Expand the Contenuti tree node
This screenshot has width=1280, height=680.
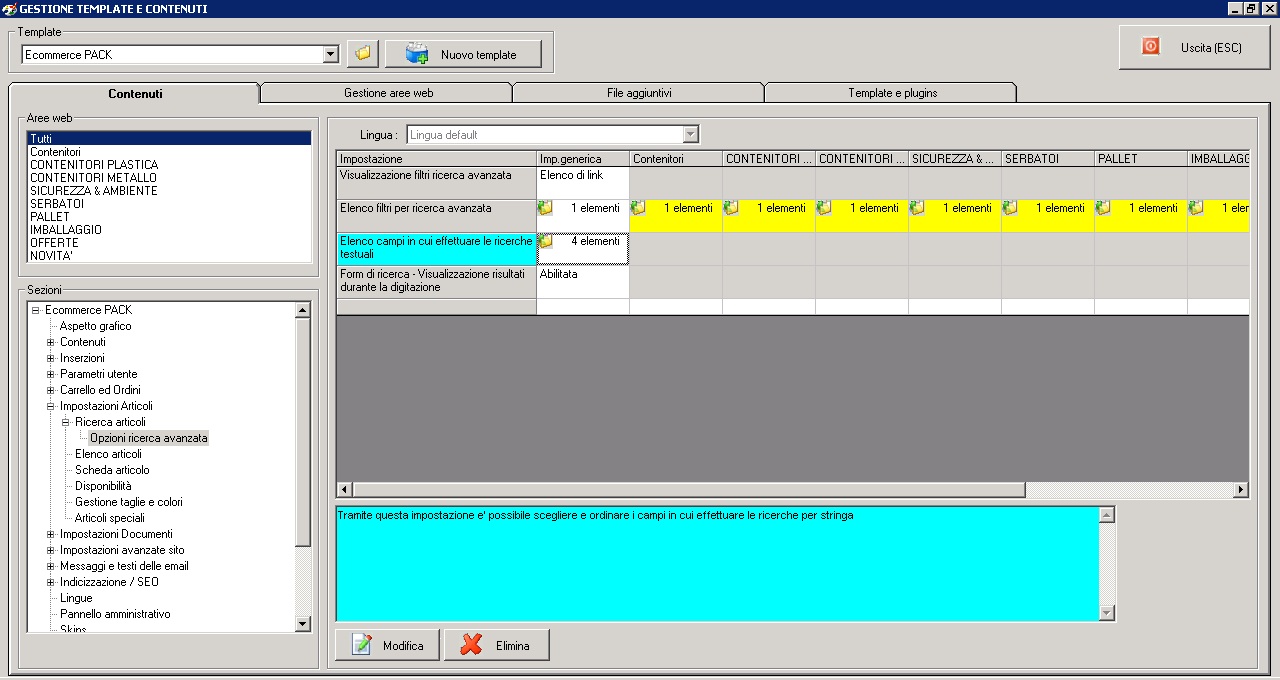[x=51, y=342]
